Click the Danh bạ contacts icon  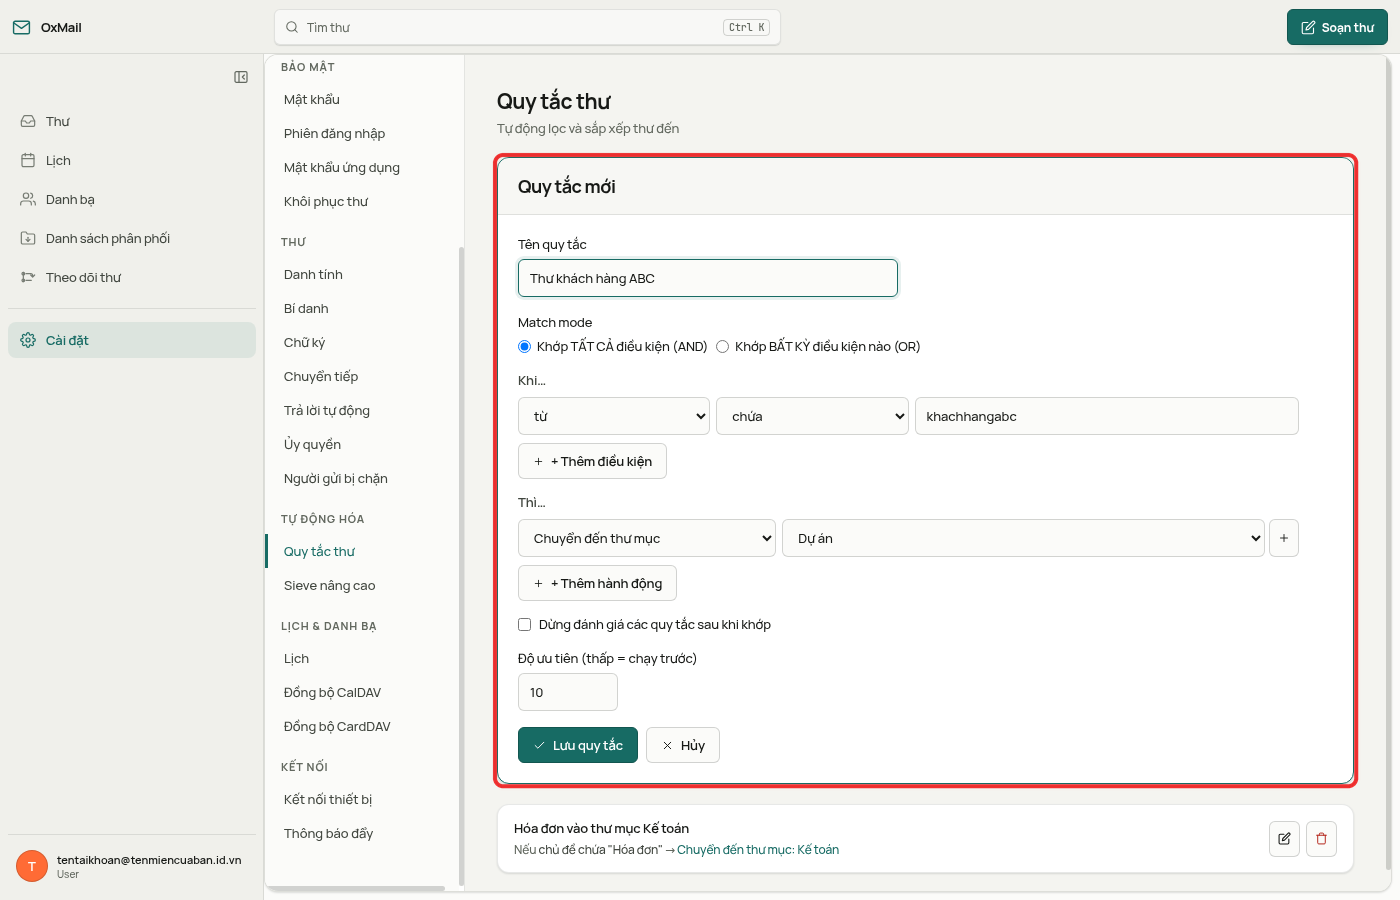pos(28,199)
